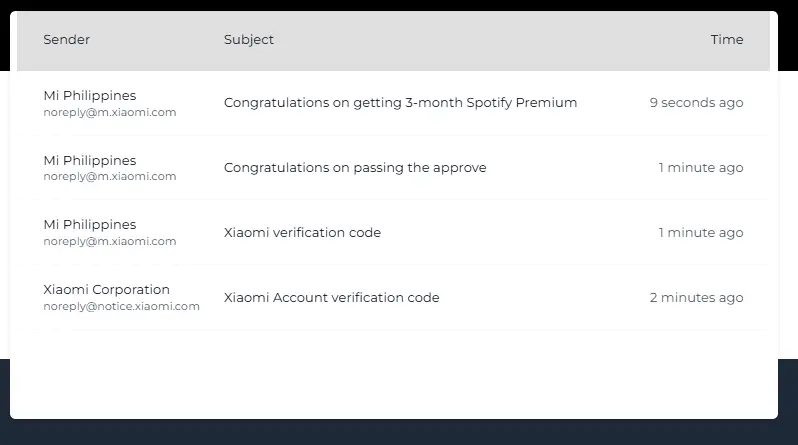
Task: Click the empty area below the email list
Action: pos(393,374)
